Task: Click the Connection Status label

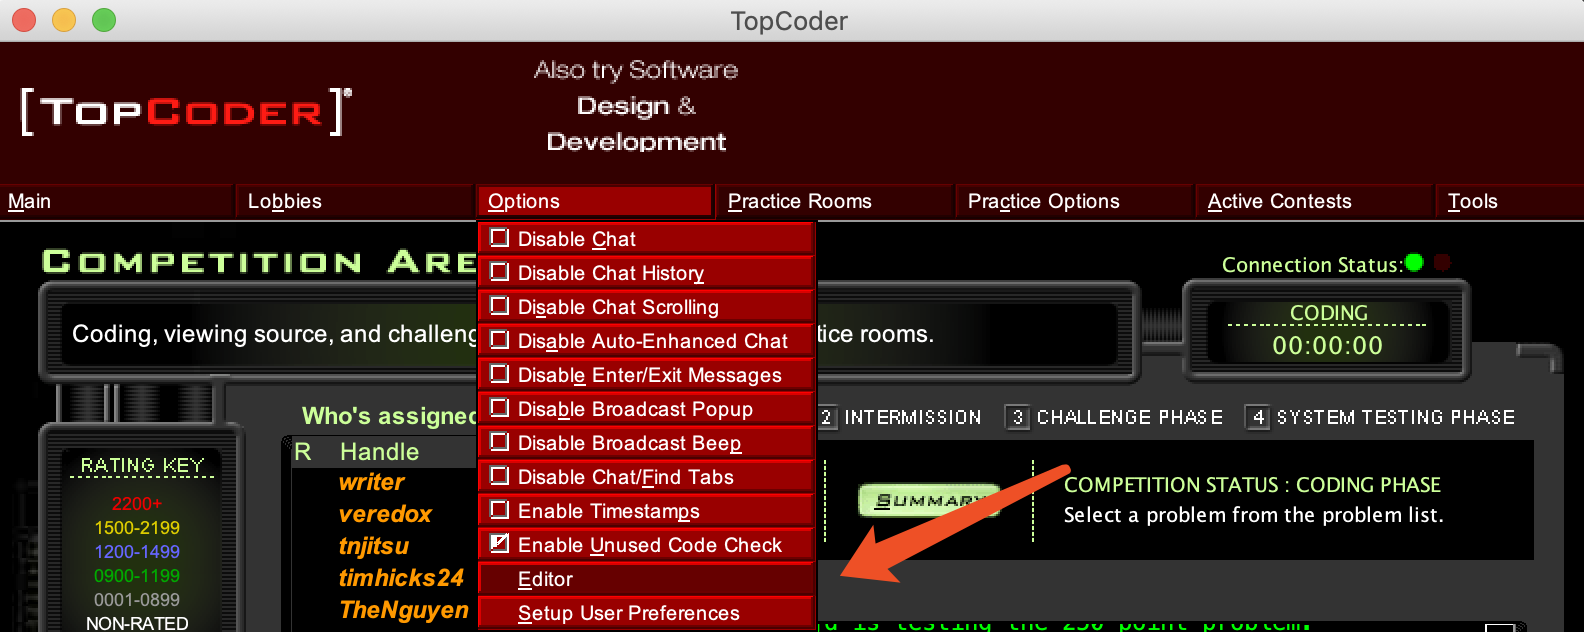Action: pos(1312,265)
